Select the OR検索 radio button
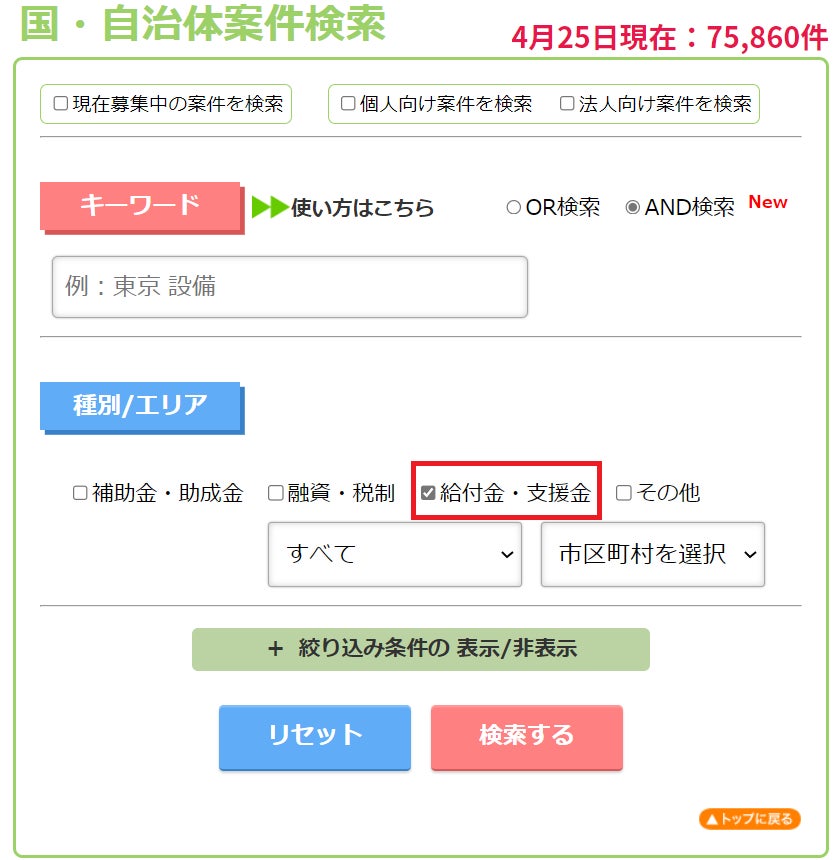Screen dimensions: 835x860 pyautogui.click(x=513, y=207)
